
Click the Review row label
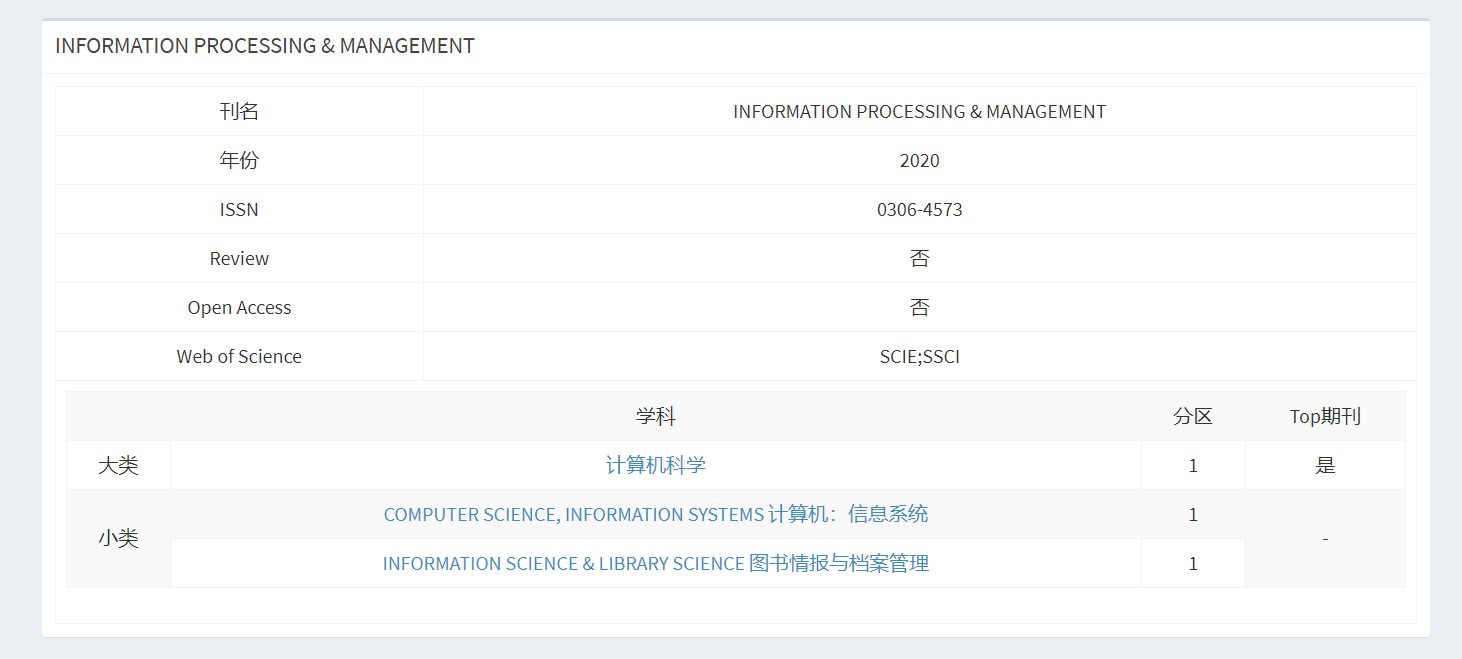click(x=239, y=258)
